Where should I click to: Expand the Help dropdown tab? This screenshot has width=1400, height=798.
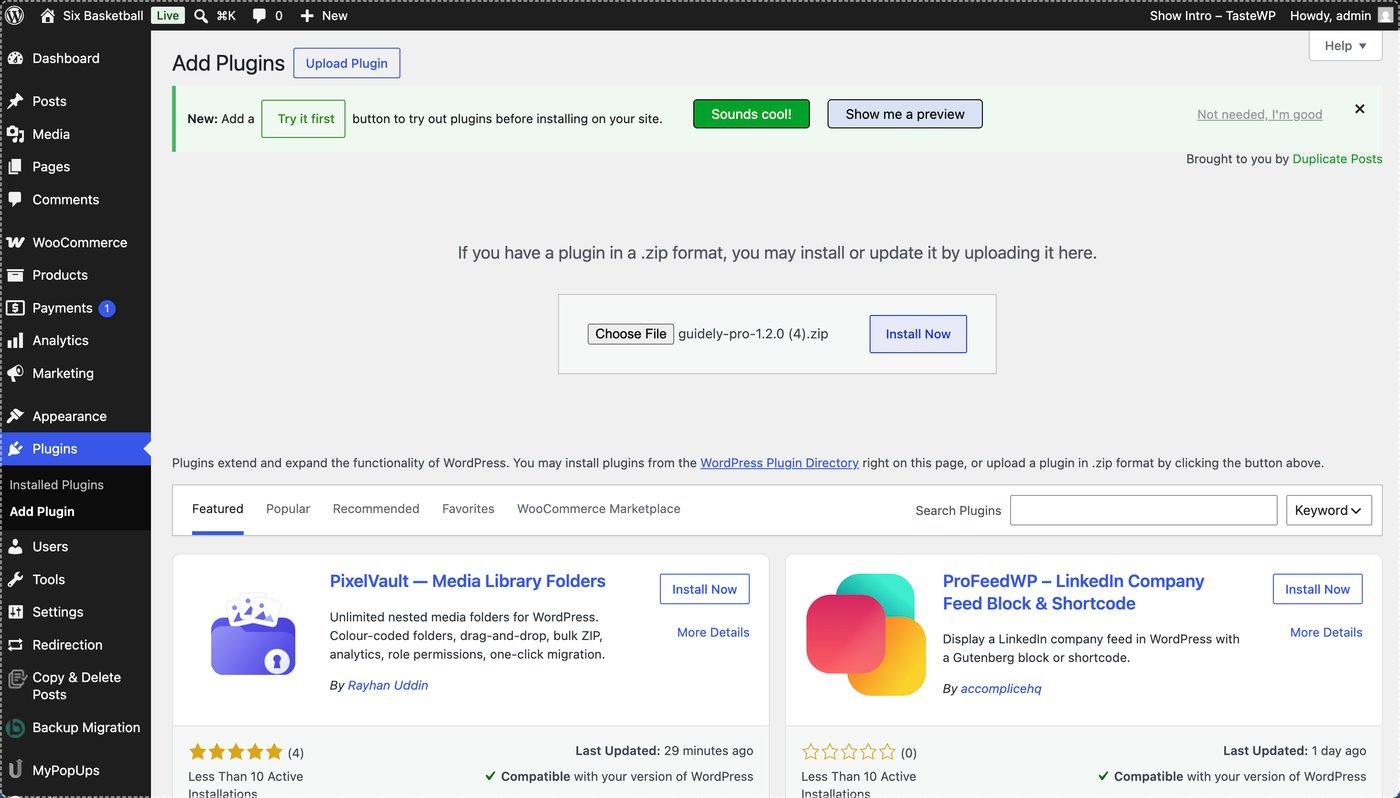1345,45
